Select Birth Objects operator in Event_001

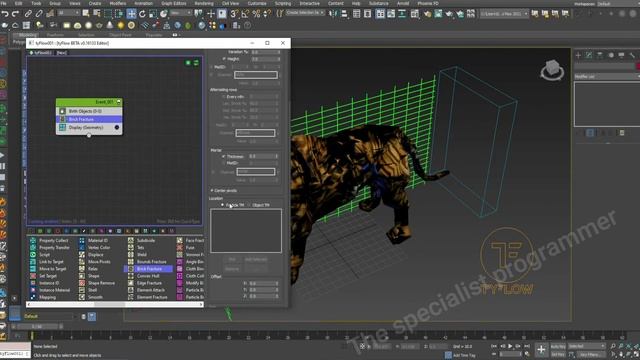pyautogui.click(x=89, y=111)
